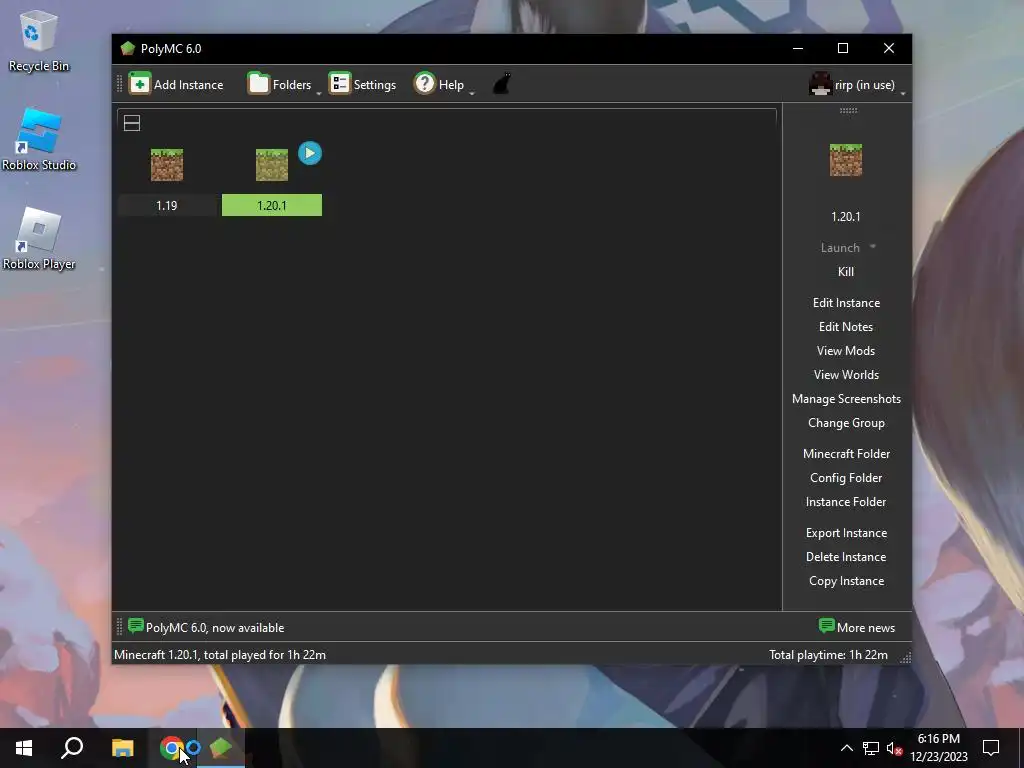The width and height of the screenshot is (1024, 768).
Task: Open the Roblox Player desktop shortcut
Action: coord(39,239)
